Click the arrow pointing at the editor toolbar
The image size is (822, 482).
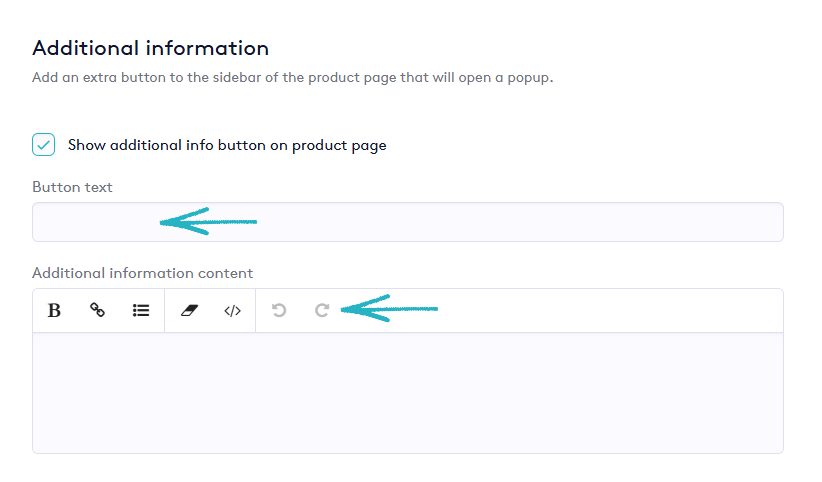click(388, 309)
